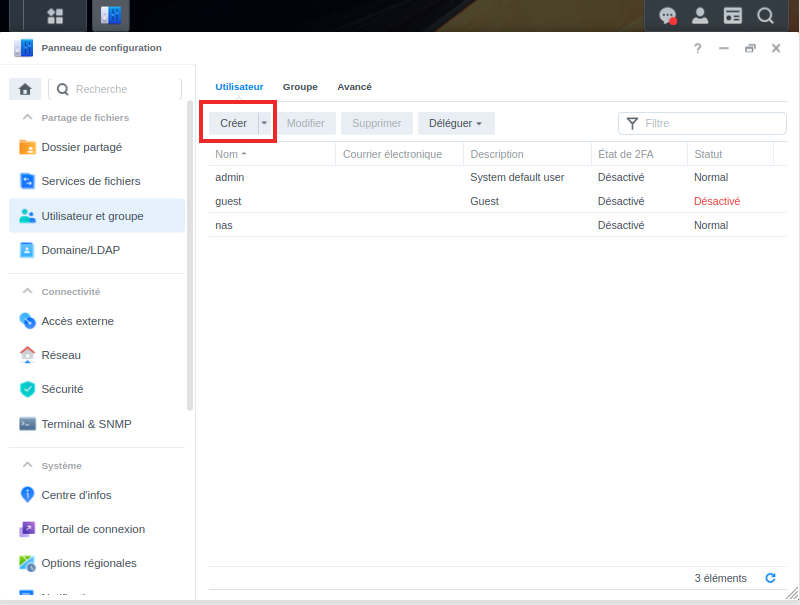Open the Déléguer dropdown menu
800x605 pixels.
(x=456, y=123)
